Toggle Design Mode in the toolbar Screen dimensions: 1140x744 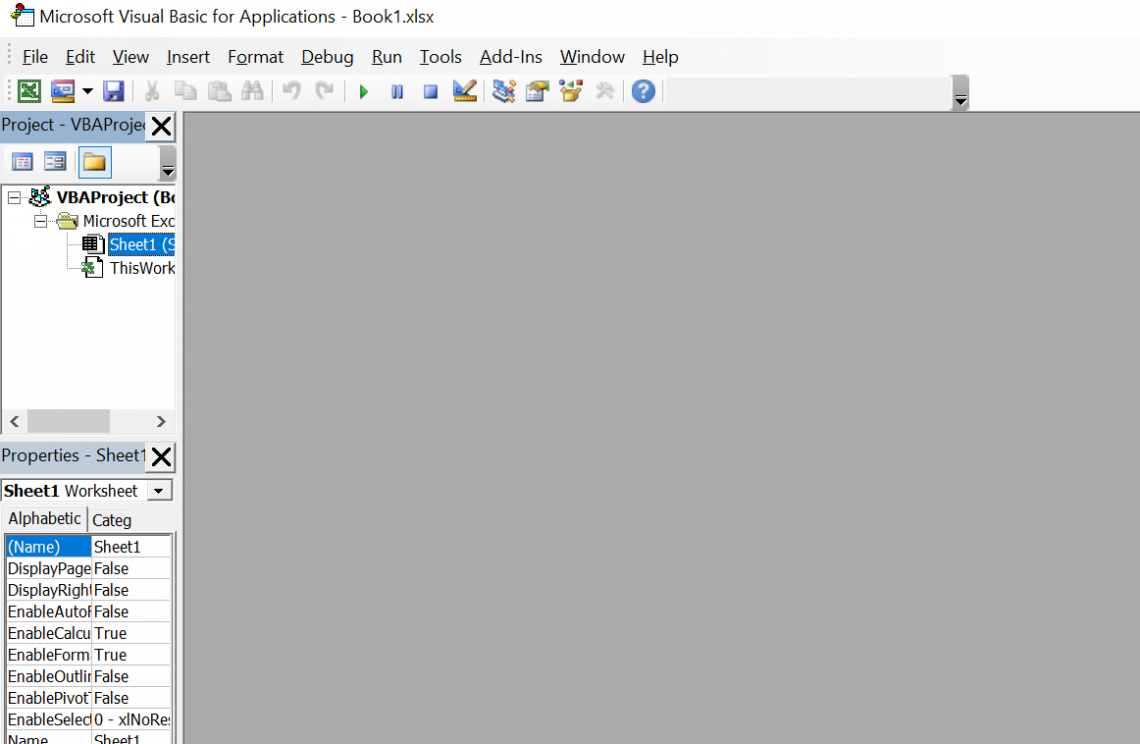[464, 92]
